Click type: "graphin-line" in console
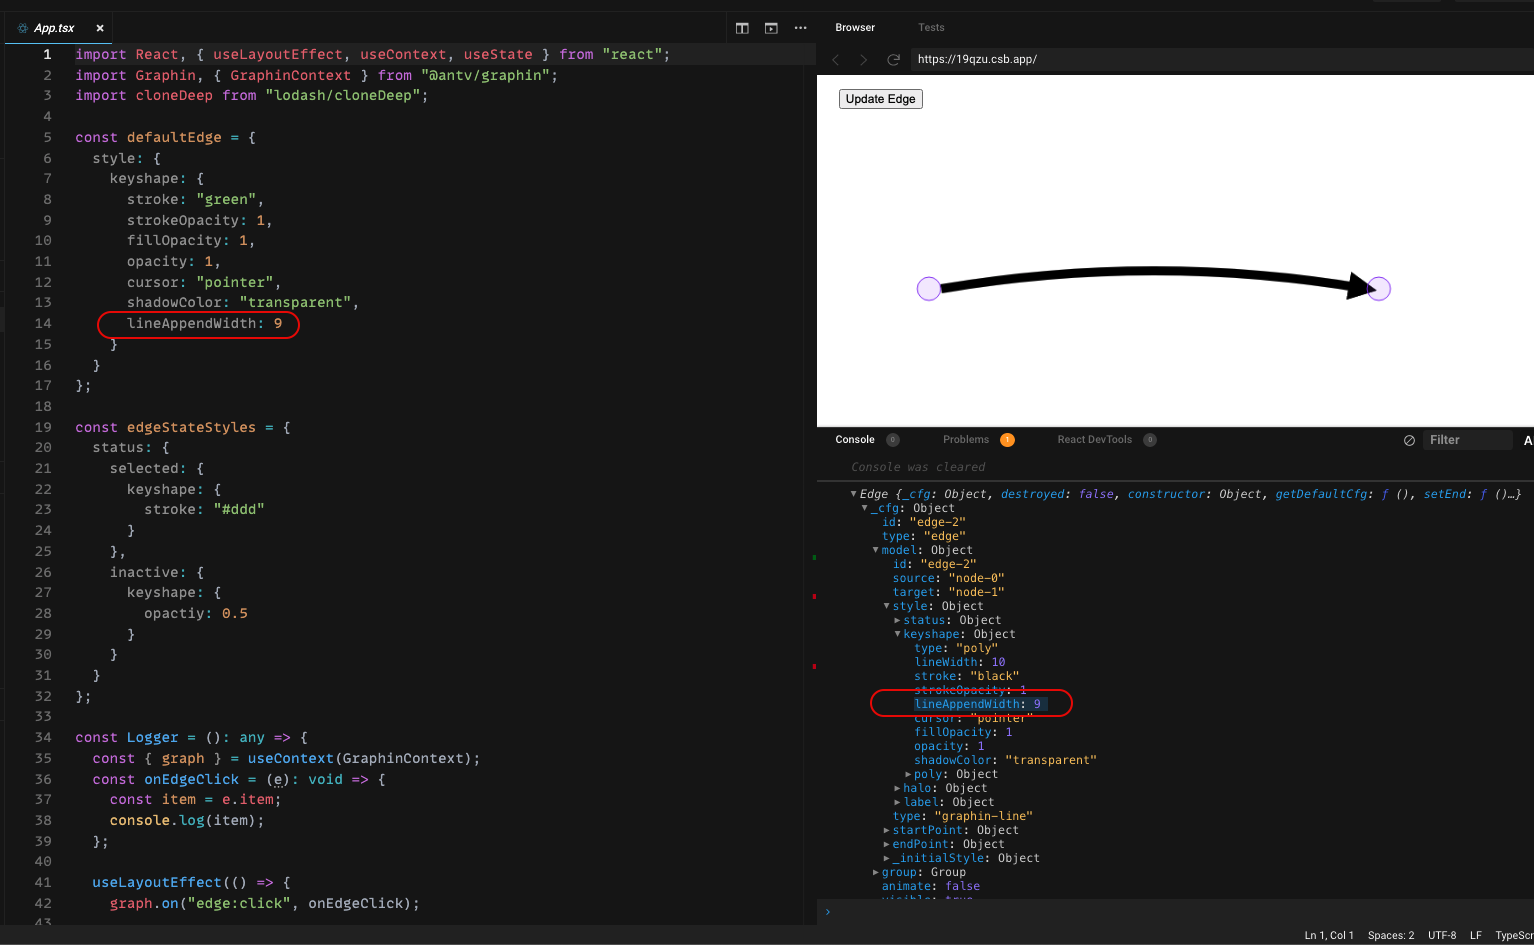The height and width of the screenshot is (945, 1534). (962, 816)
